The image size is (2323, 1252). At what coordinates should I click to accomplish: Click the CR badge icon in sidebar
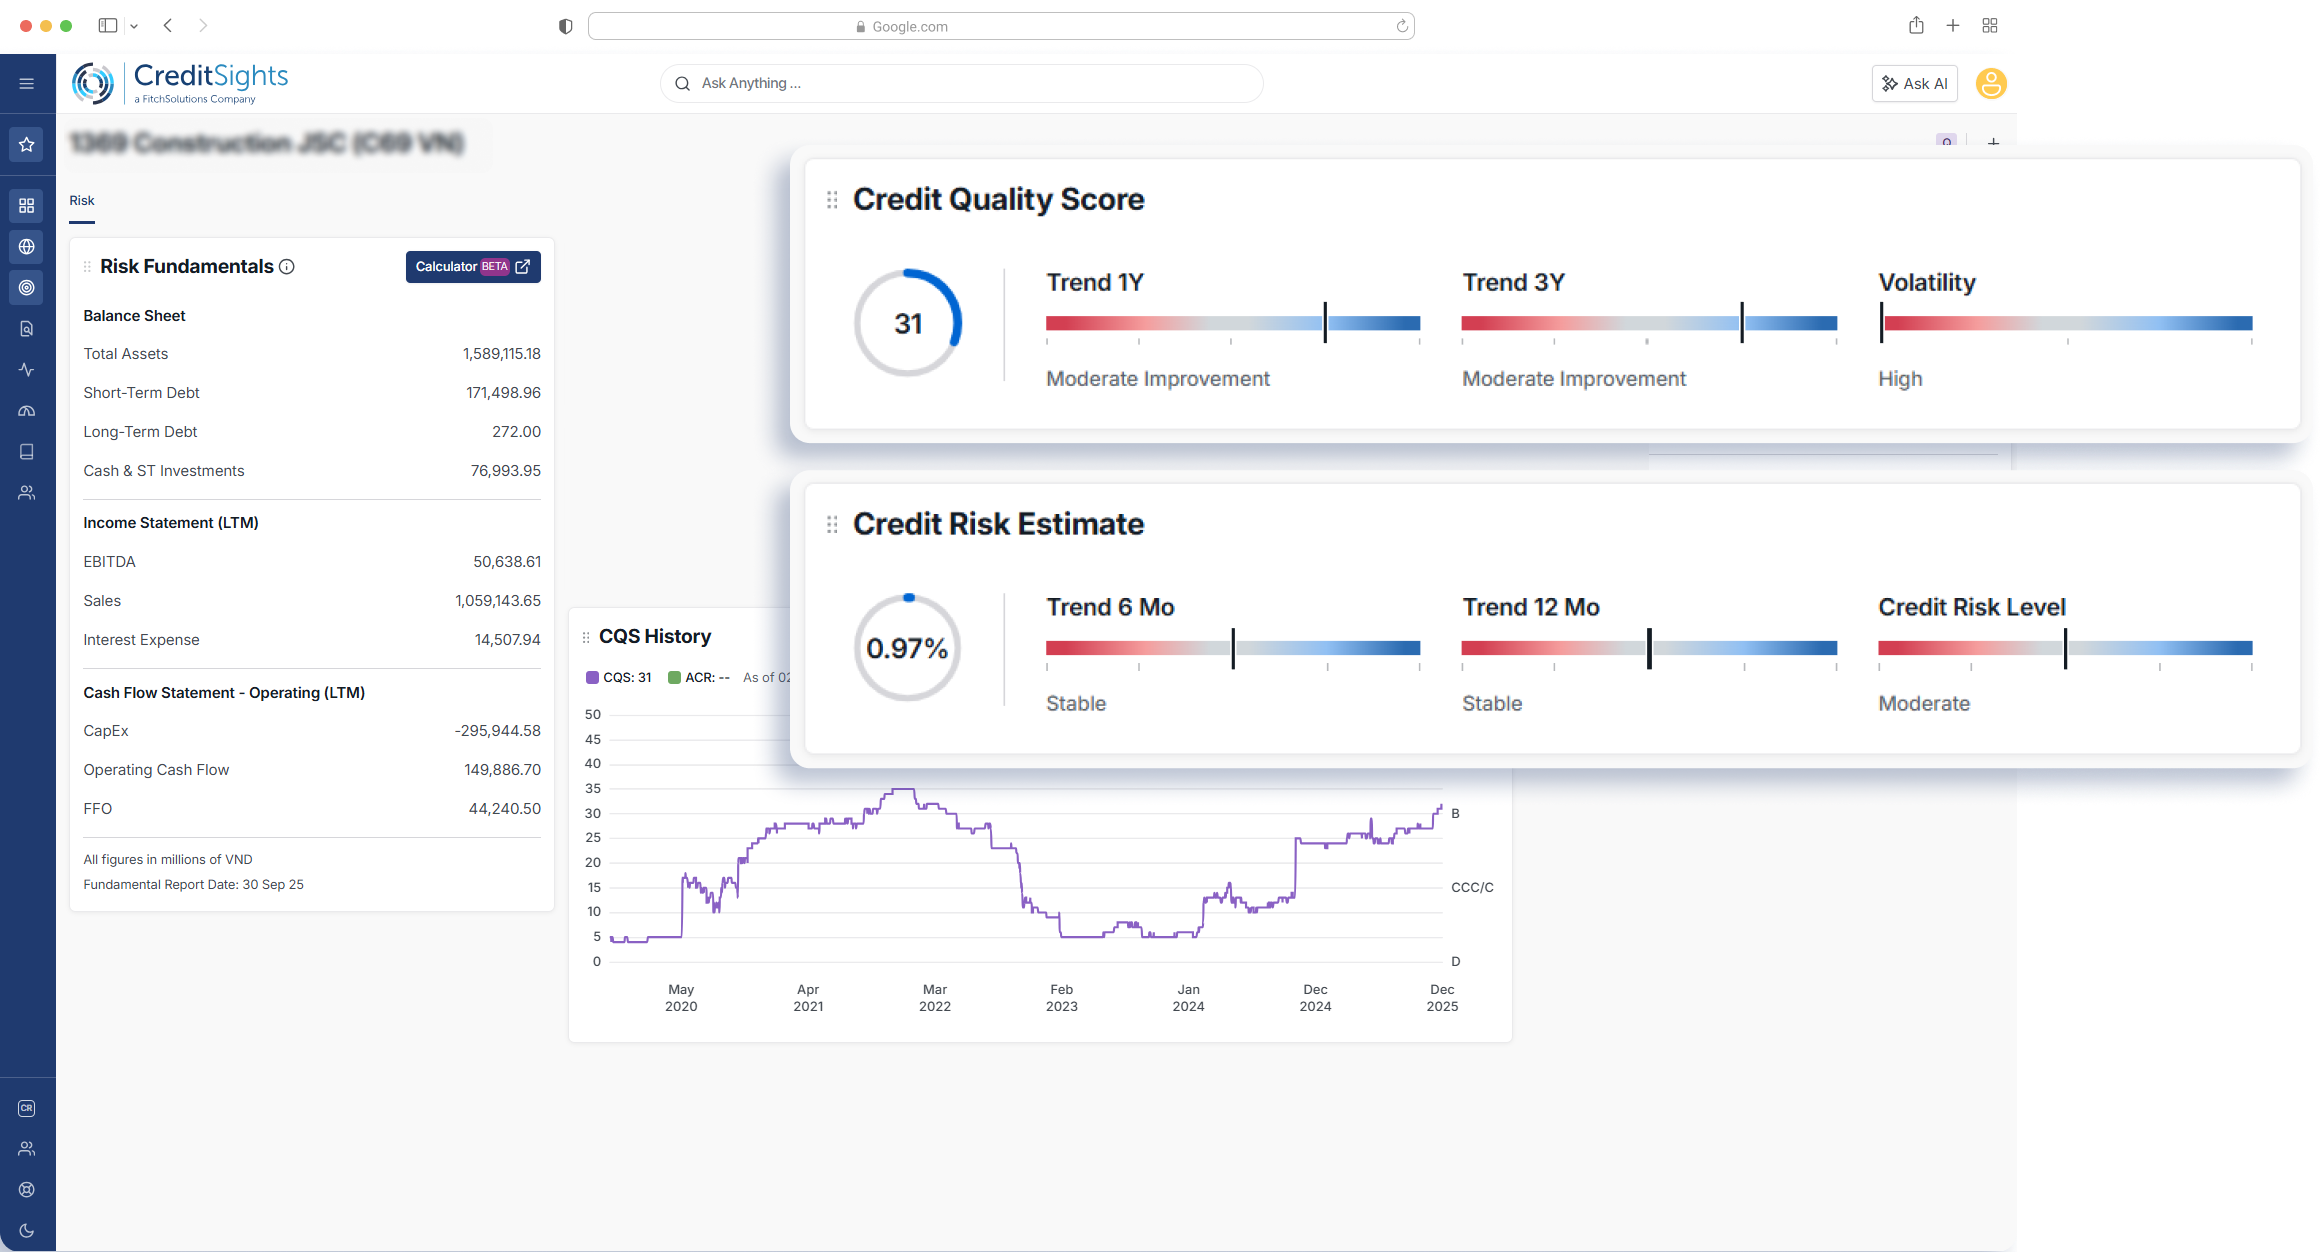[27, 1108]
